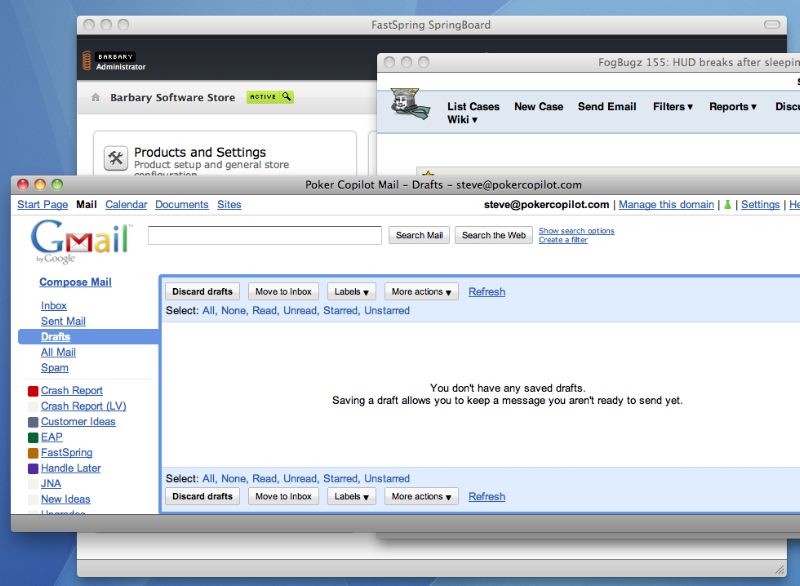Click Manage this domain link
800x586 pixels.
pyautogui.click(x=666, y=205)
